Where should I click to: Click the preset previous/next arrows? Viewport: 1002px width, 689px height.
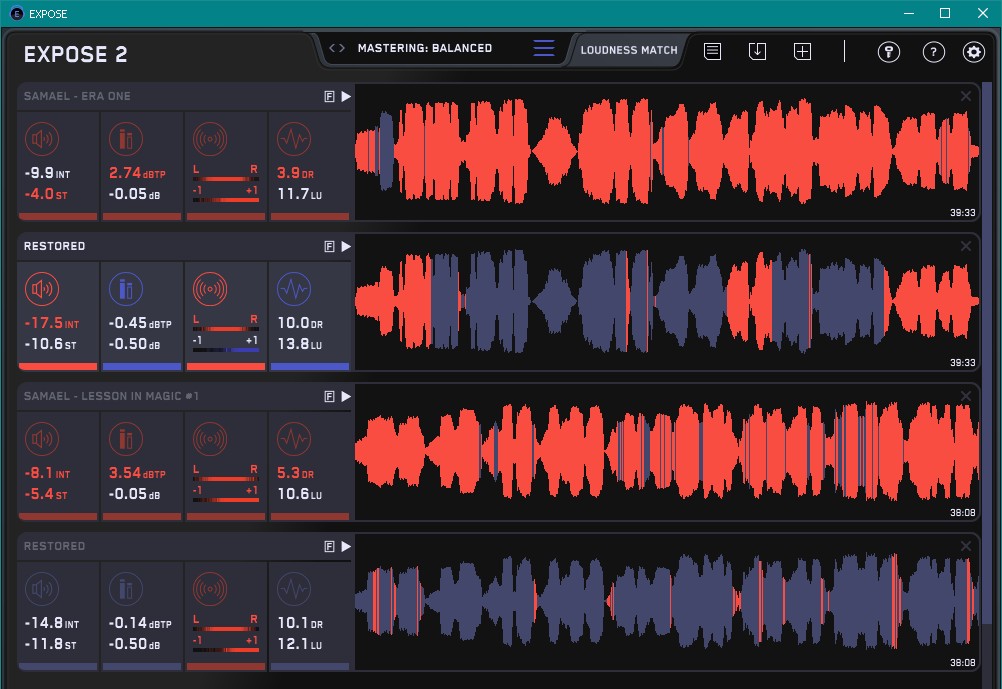click(337, 48)
